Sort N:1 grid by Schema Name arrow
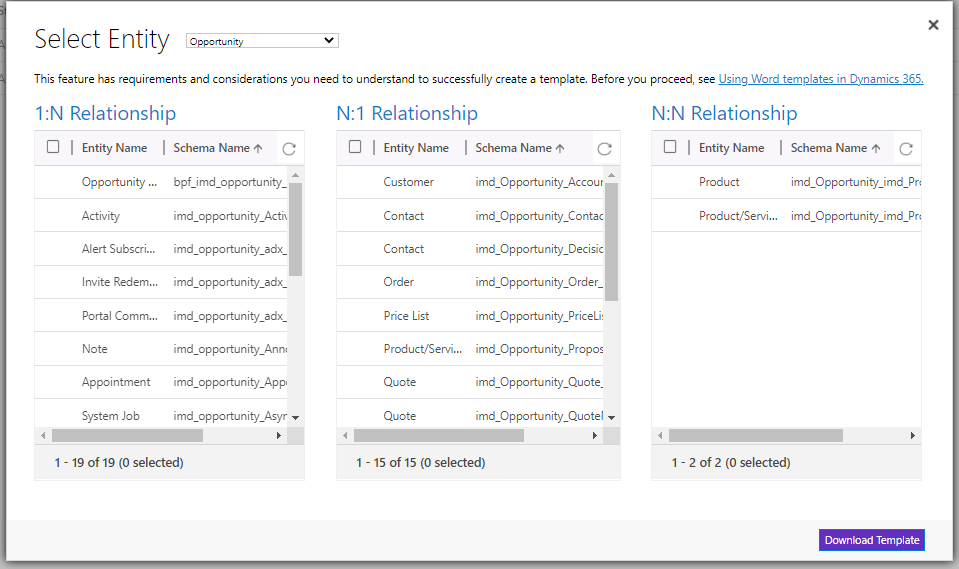This screenshot has height=569, width=959. [560, 148]
